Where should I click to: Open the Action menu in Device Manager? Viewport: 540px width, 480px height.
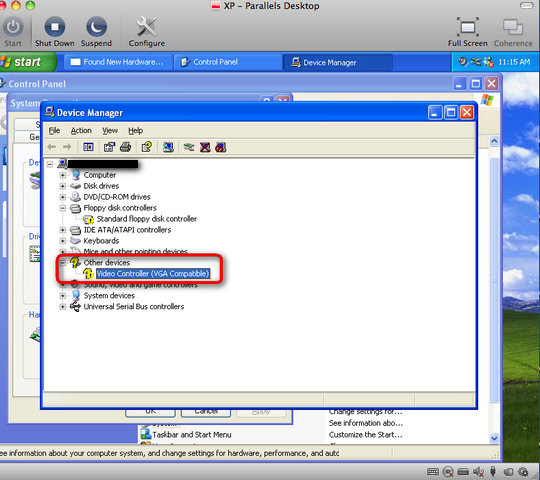pyautogui.click(x=81, y=131)
